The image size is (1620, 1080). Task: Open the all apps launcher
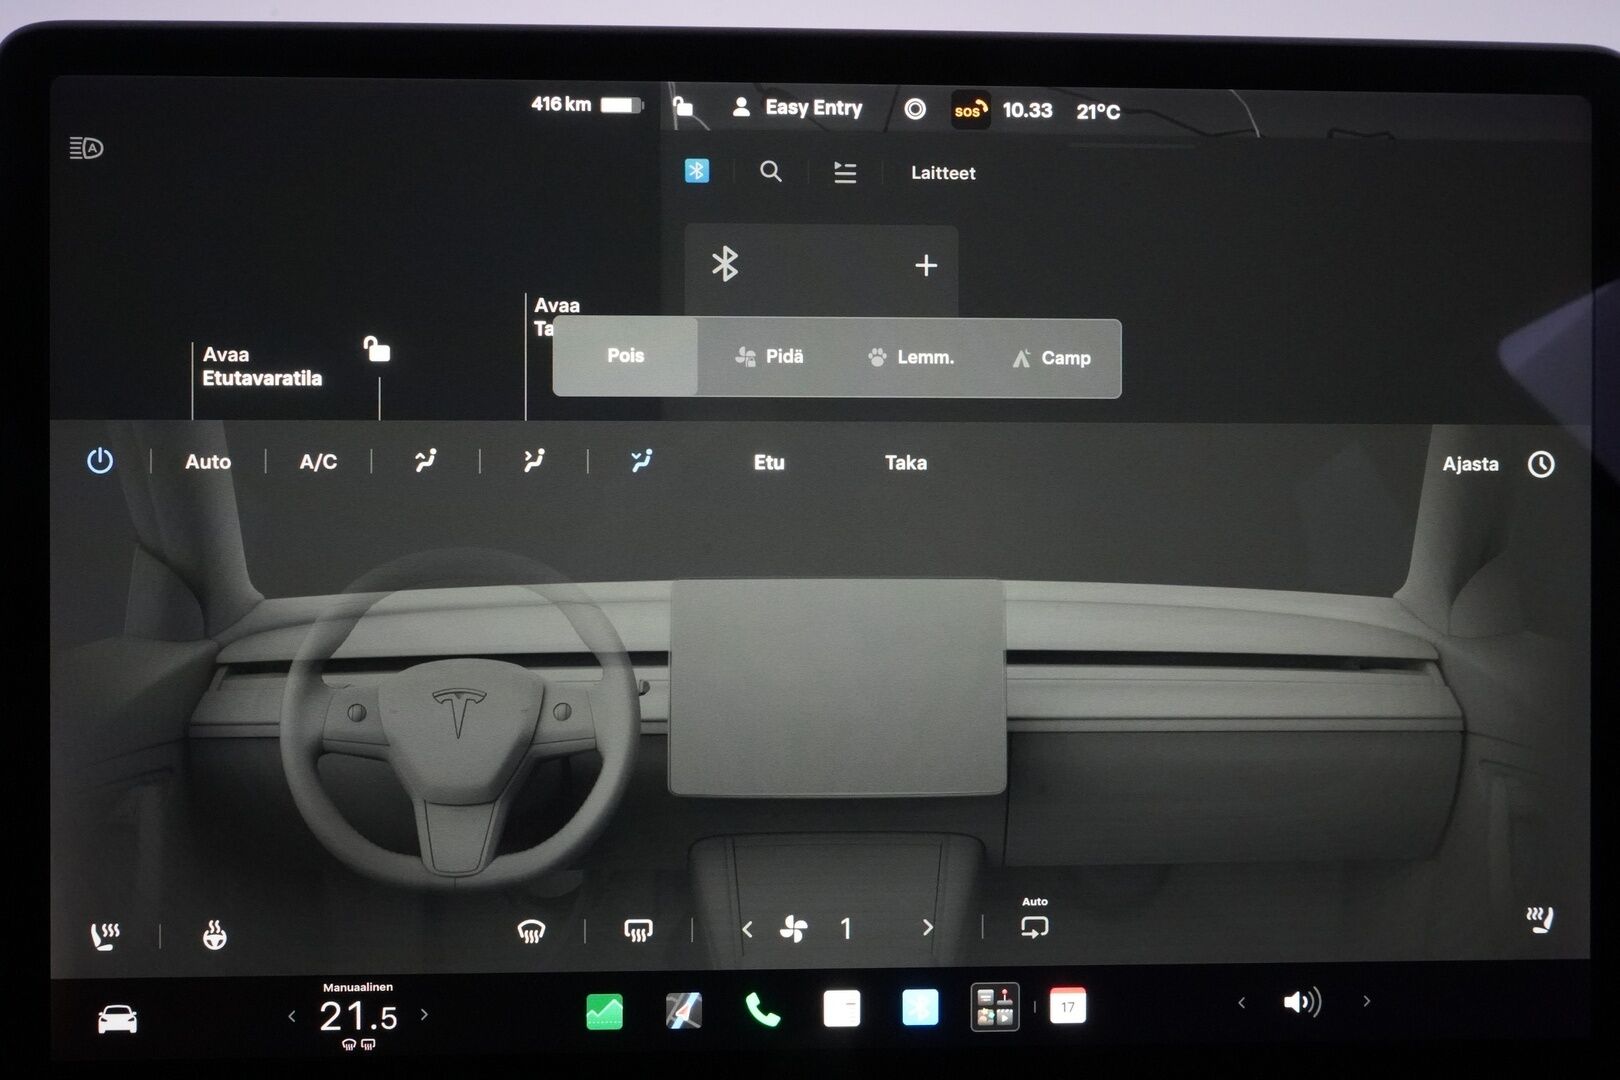(x=995, y=1006)
